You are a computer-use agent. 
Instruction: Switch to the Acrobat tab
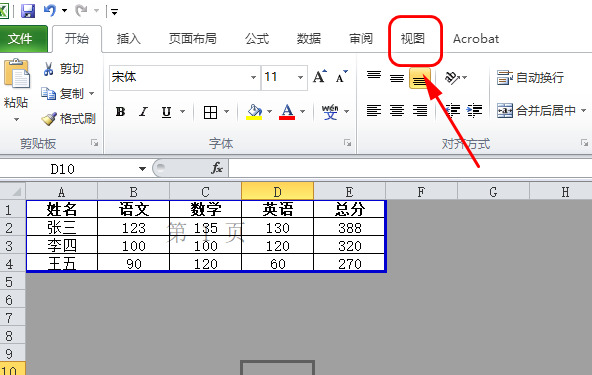[x=476, y=39]
